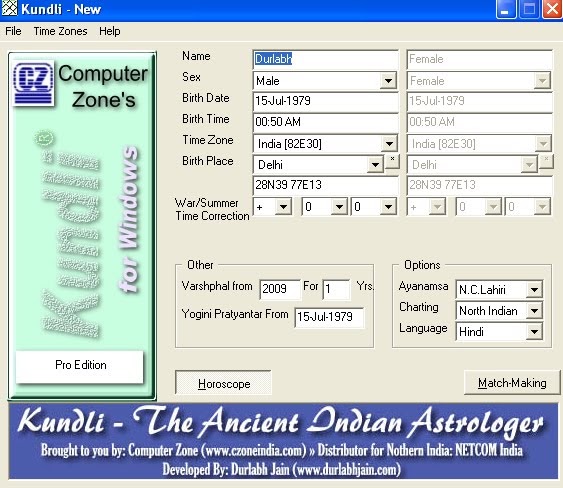Minimize the Kundli window

click(x=506, y=9)
